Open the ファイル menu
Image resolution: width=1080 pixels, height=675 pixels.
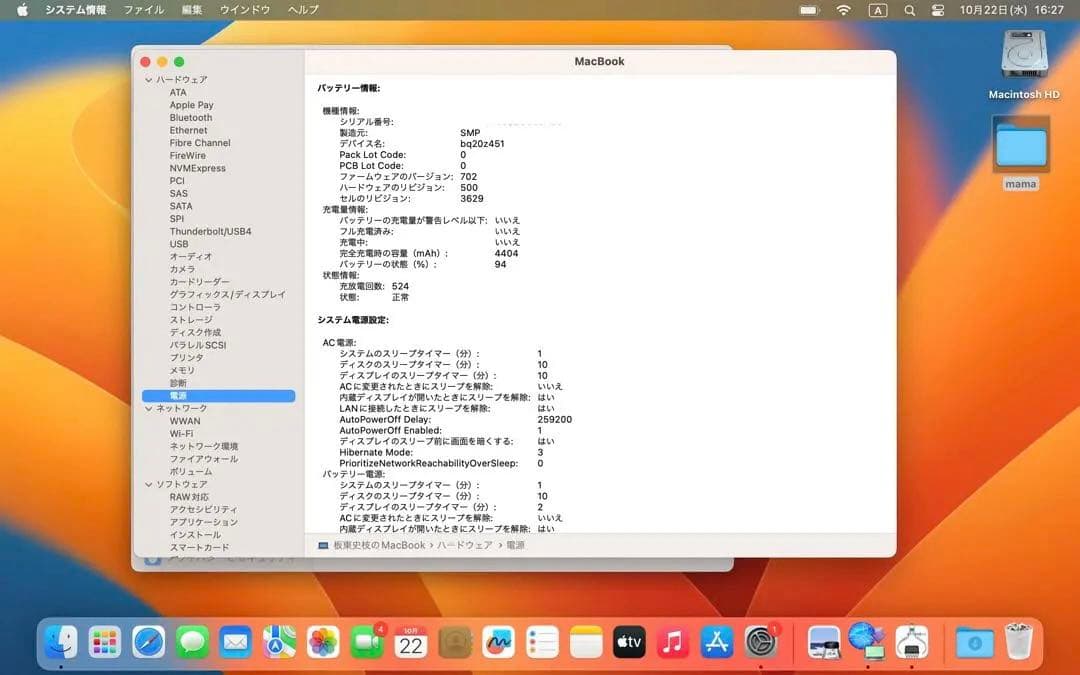(145, 9)
